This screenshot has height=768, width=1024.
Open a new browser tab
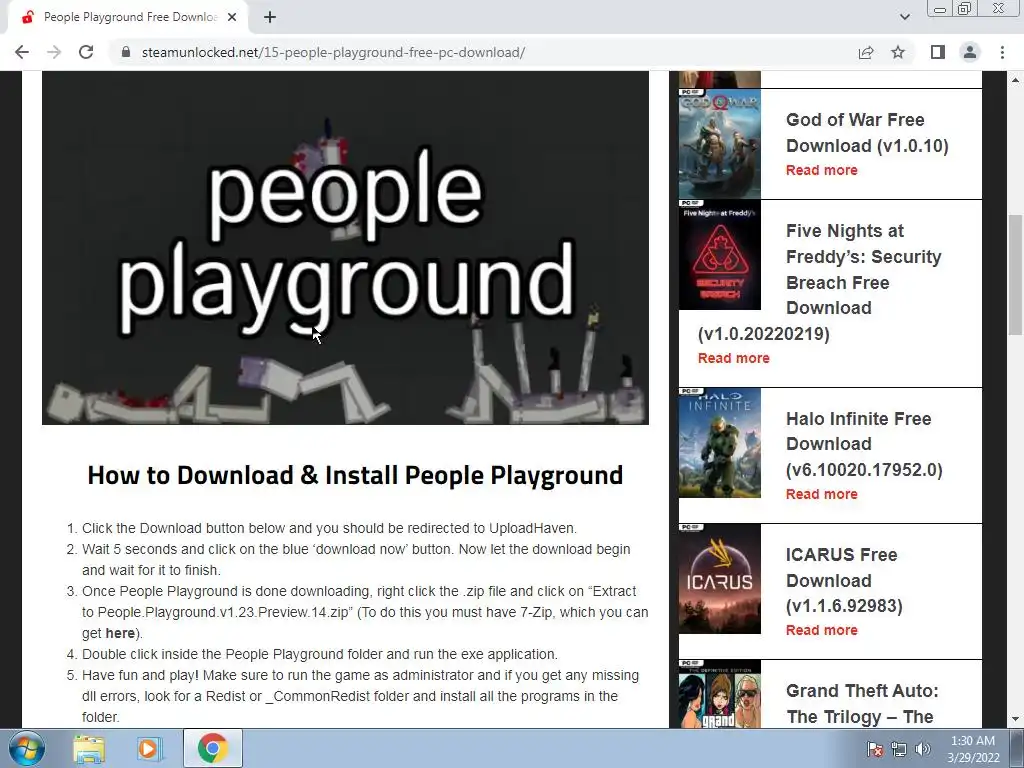(x=270, y=18)
